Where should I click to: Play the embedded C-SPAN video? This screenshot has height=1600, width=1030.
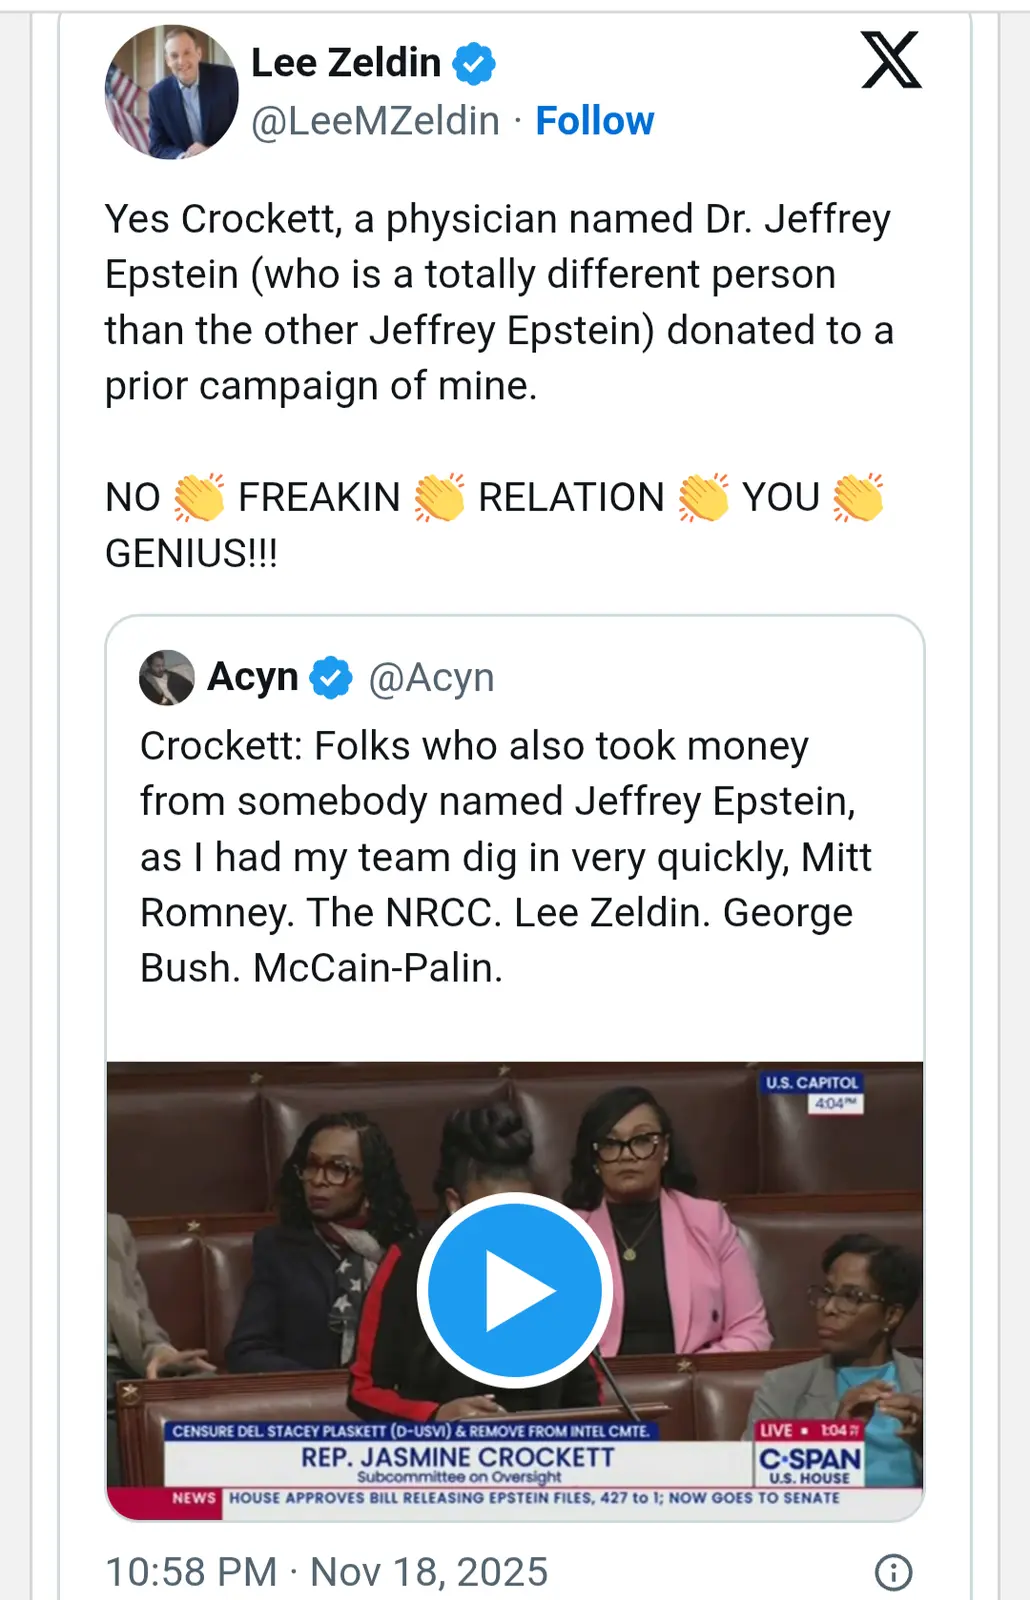point(514,1289)
